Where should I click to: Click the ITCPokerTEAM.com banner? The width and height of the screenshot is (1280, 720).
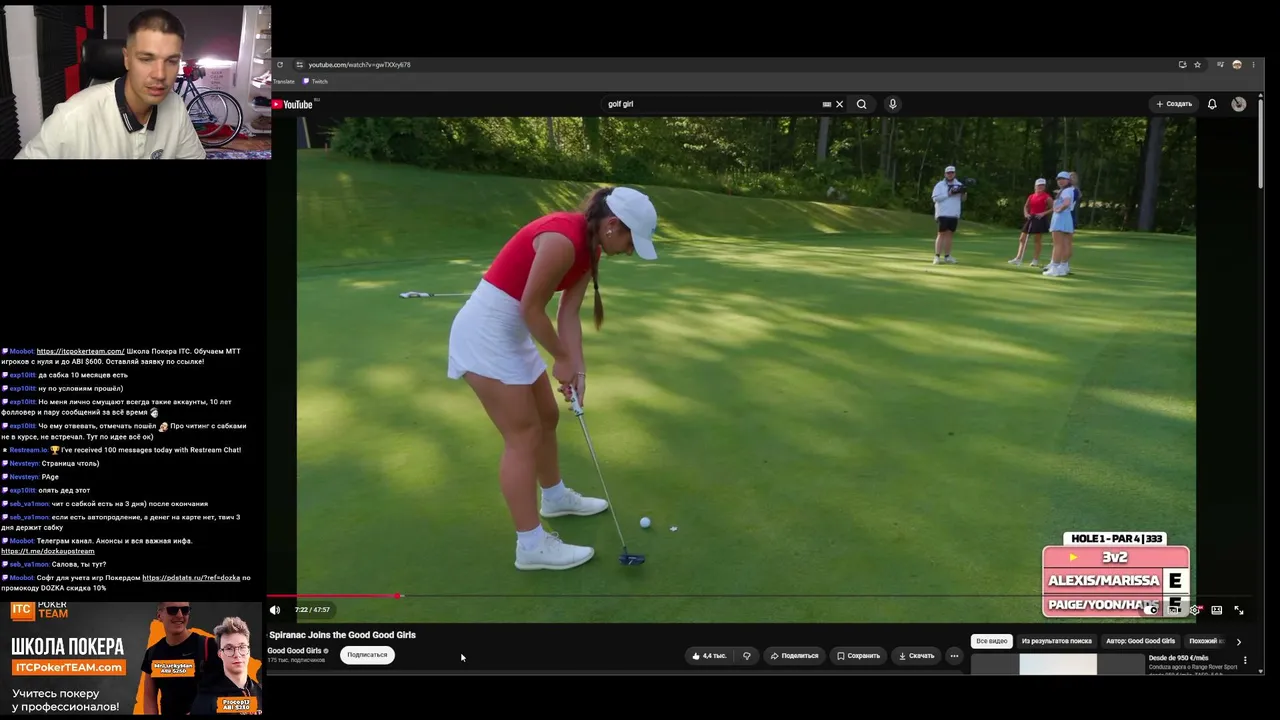coord(68,667)
